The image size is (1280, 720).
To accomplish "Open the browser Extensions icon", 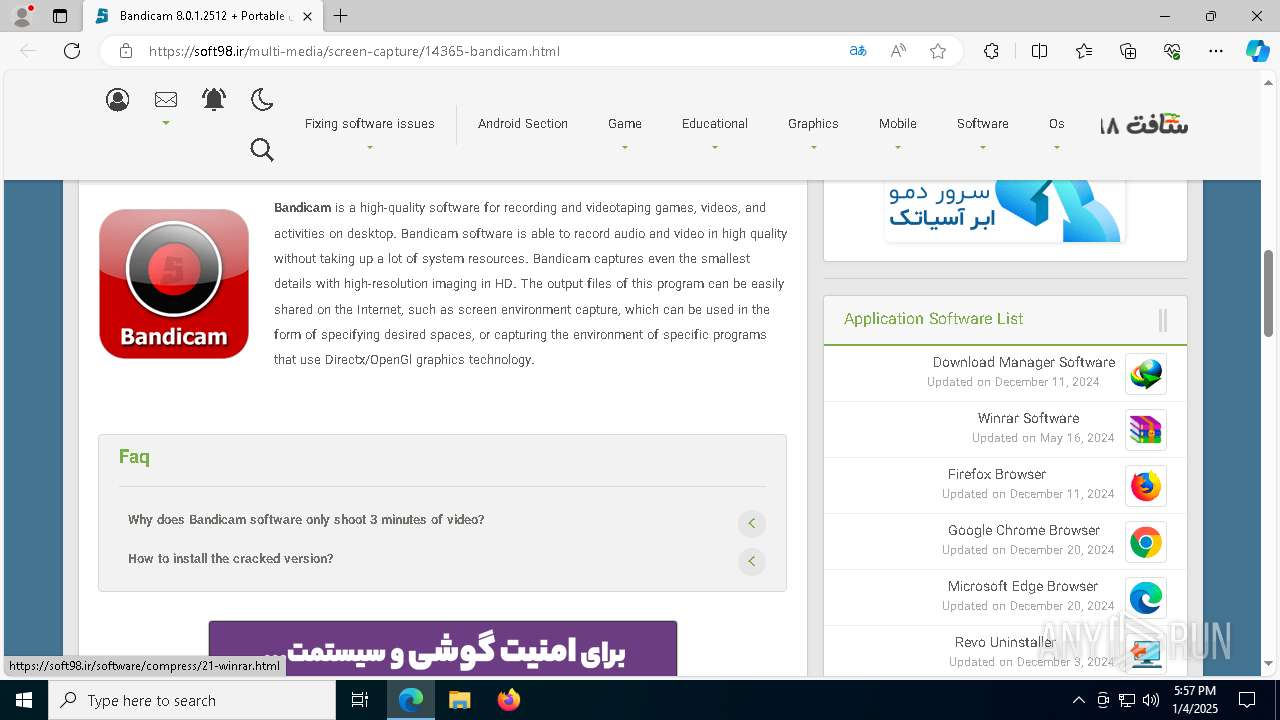I will pos(991,51).
